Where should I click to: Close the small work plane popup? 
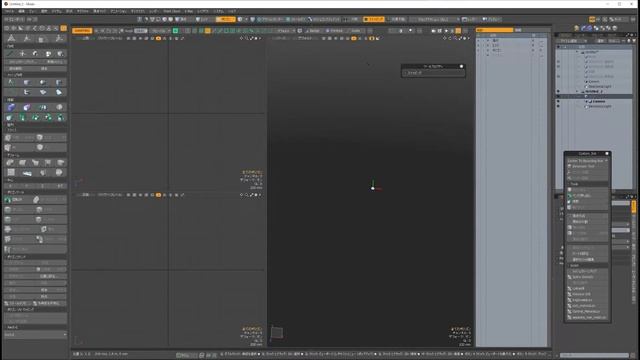pos(462,67)
